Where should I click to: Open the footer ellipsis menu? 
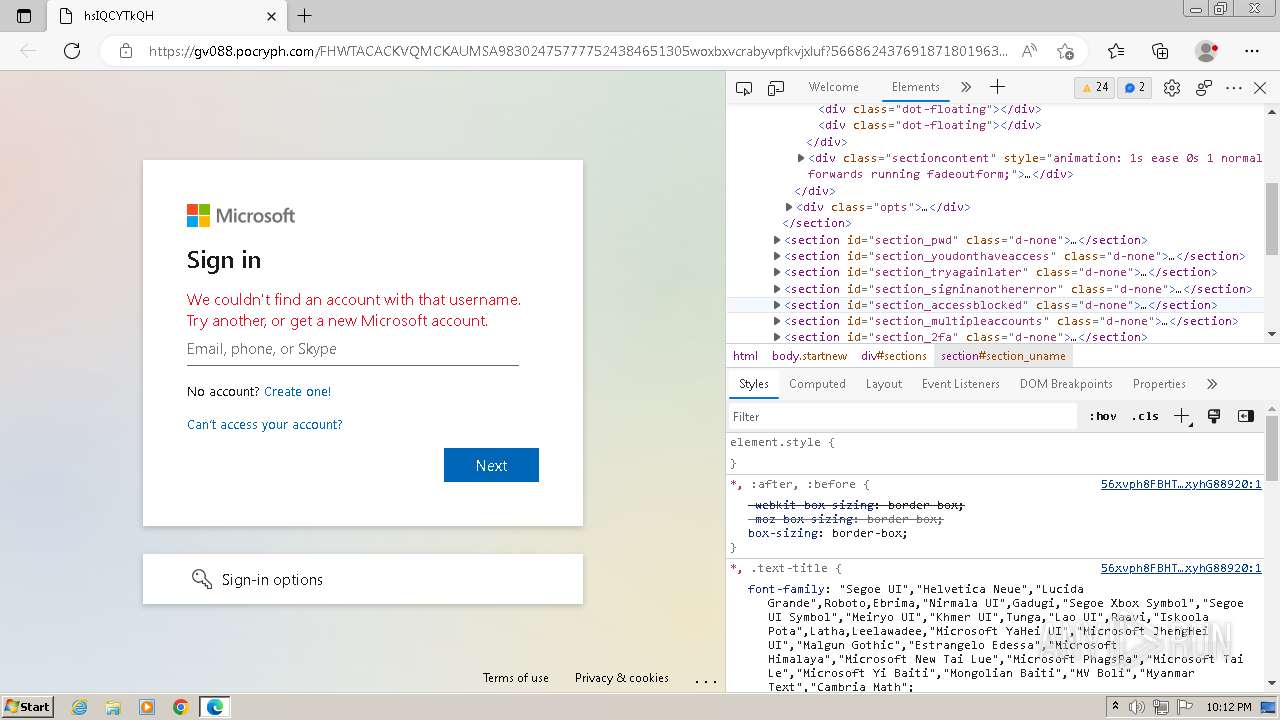pos(706,679)
